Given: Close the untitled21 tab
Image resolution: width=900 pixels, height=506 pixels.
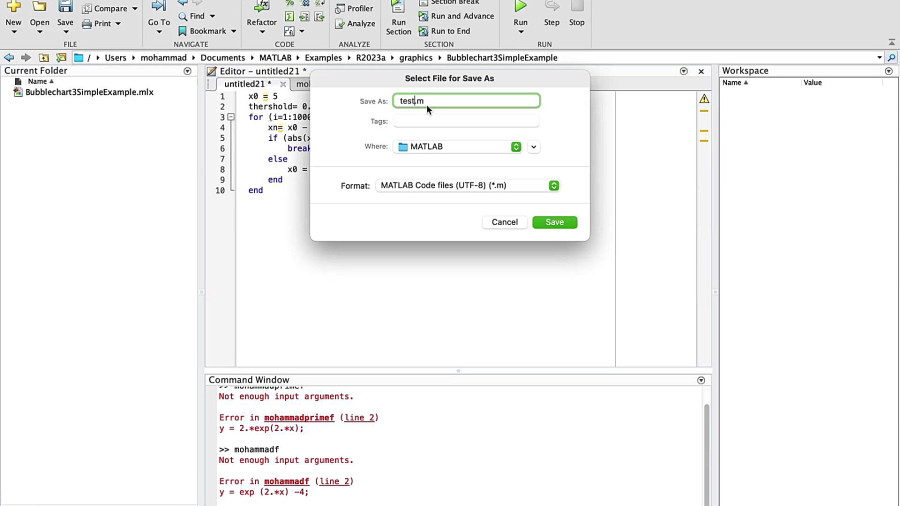Looking at the screenshot, I should coord(283,84).
